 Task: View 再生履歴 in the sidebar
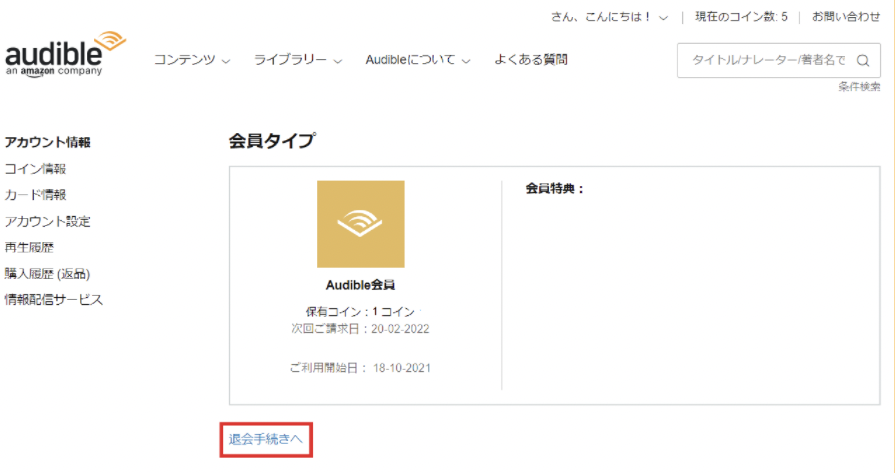coord(29,248)
